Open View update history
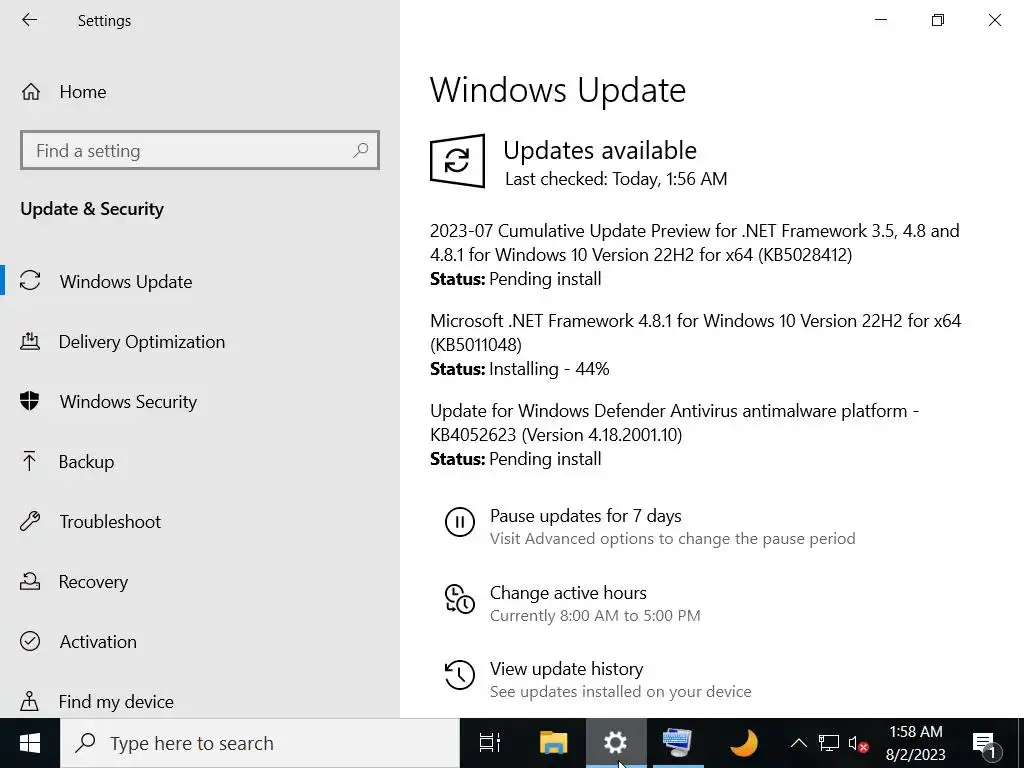Image resolution: width=1024 pixels, height=768 pixels. [566, 669]
